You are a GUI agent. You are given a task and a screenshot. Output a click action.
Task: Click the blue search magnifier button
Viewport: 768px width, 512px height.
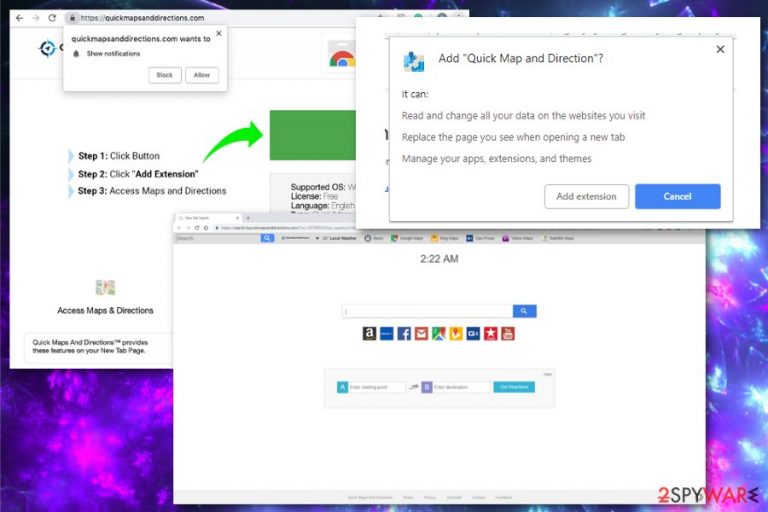pos(525,311)
